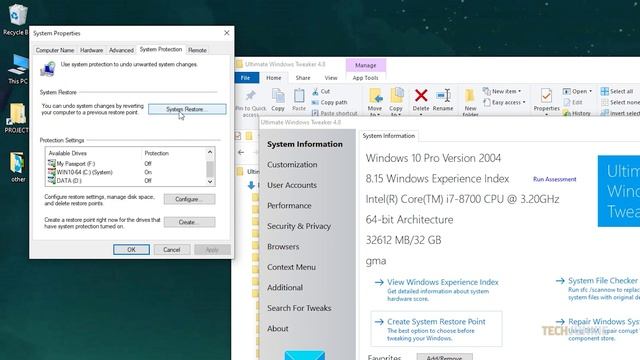Open User Accounts in the sidebar
The image size is (640, 360).
point(292,185)
